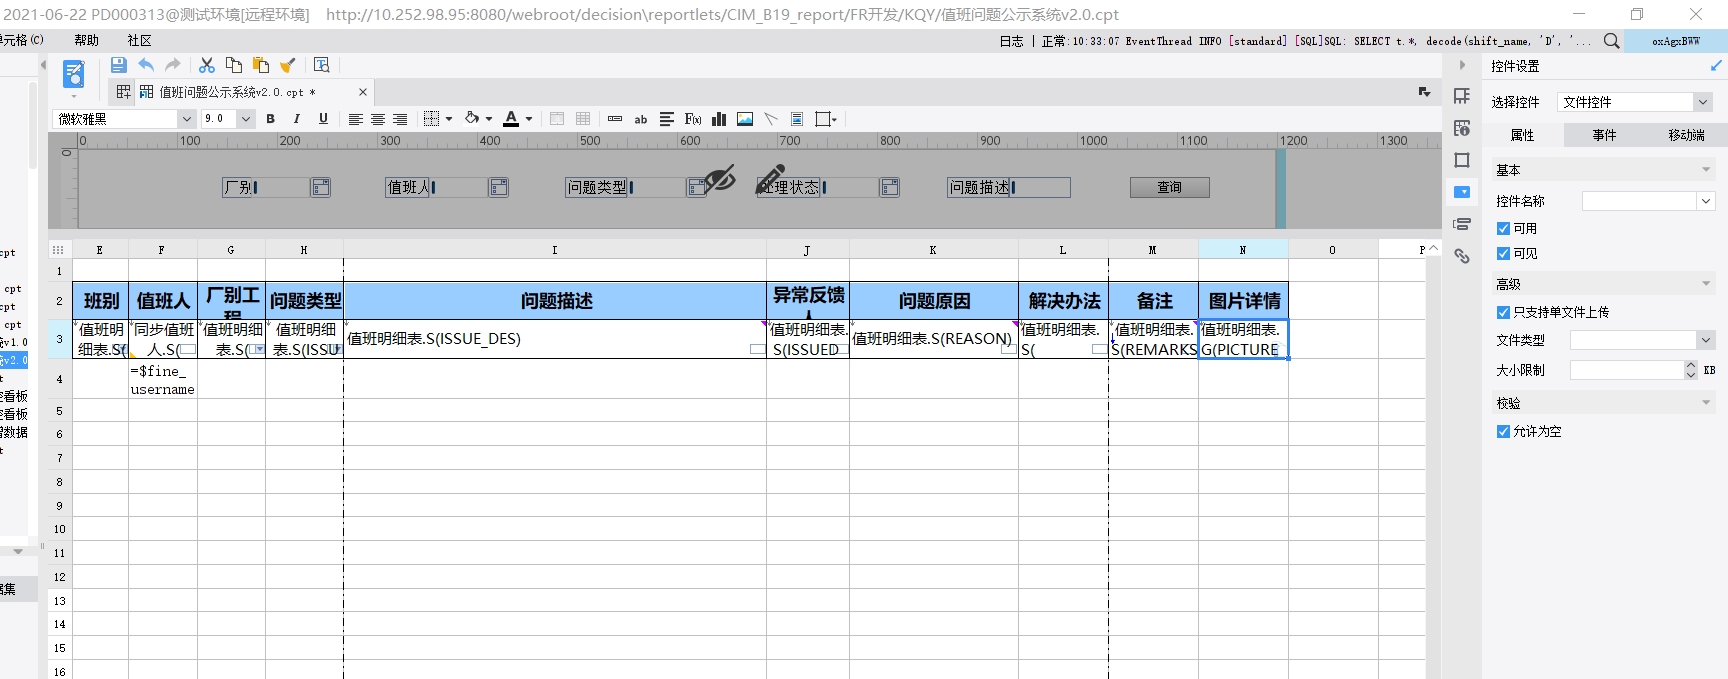Screen dimensions: 1728x679
Task: Toggle 只支持单文件上传 checkbox
Action: click(1503, 312)
